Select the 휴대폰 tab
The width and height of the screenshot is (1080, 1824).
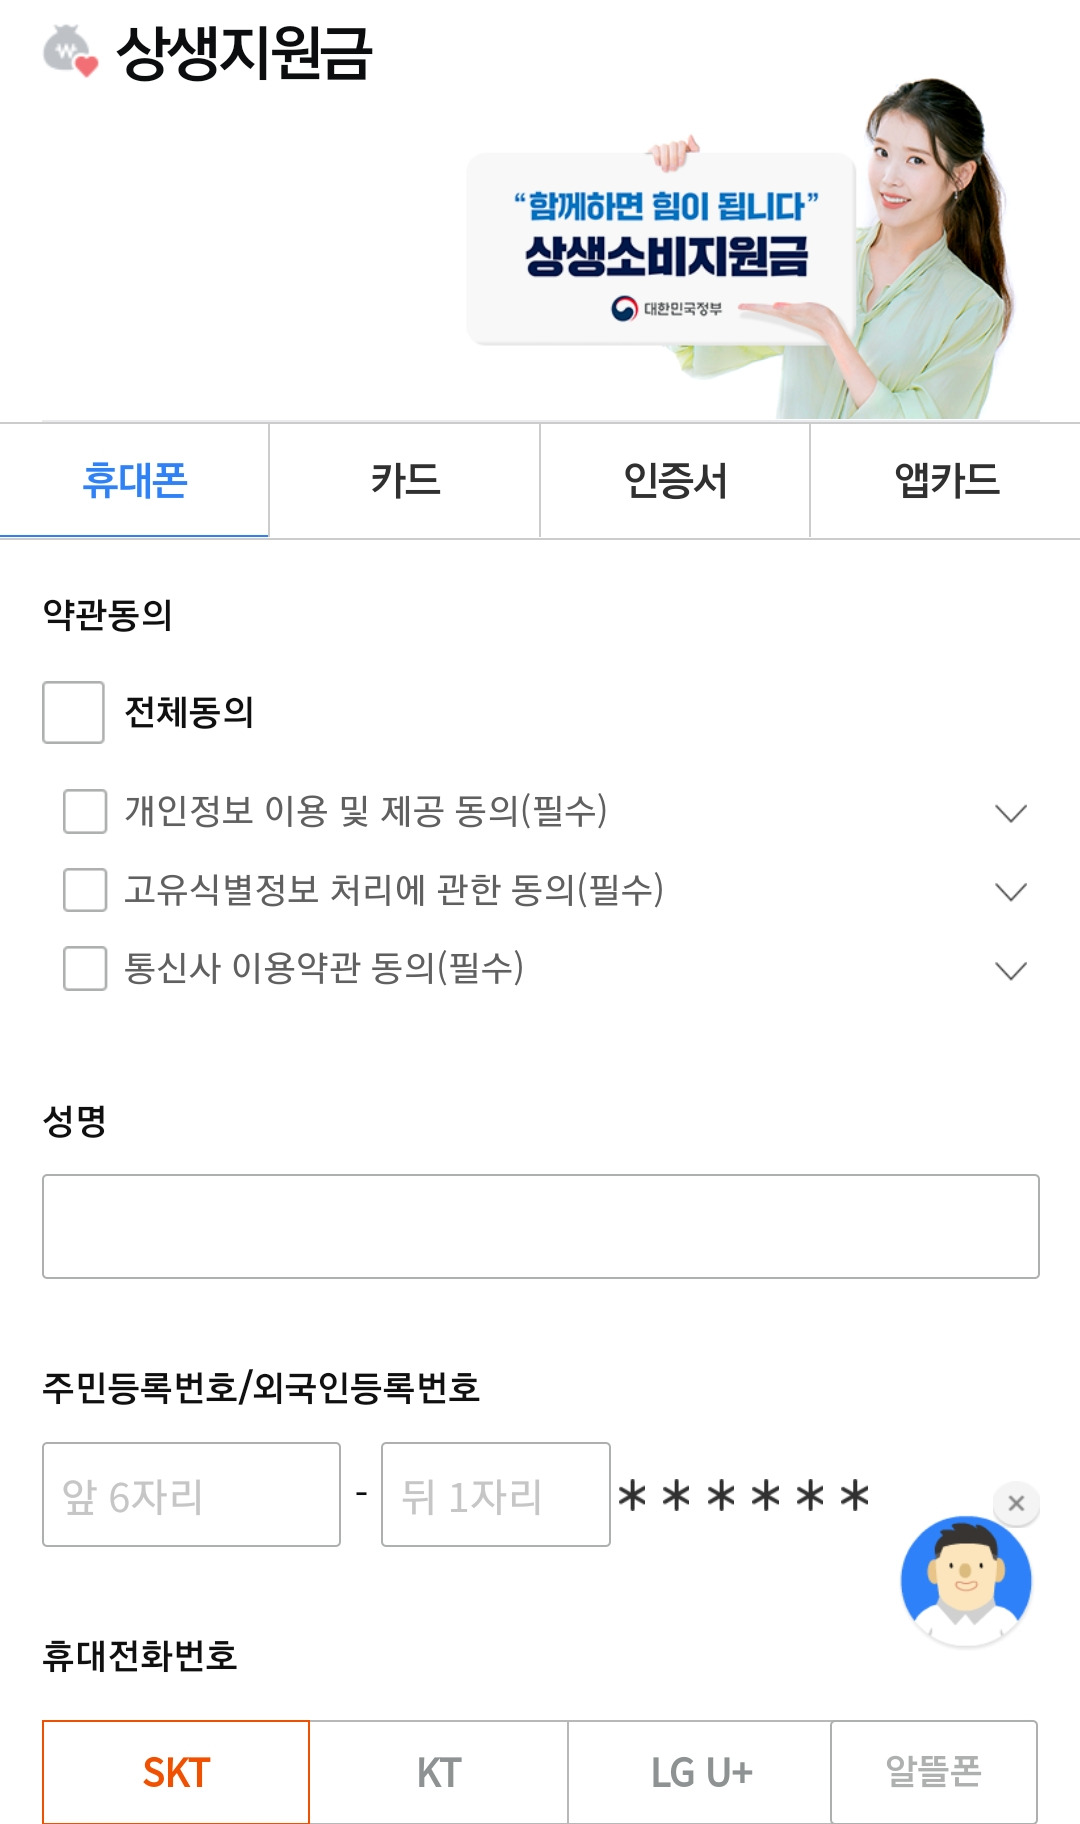coord(135,481)
